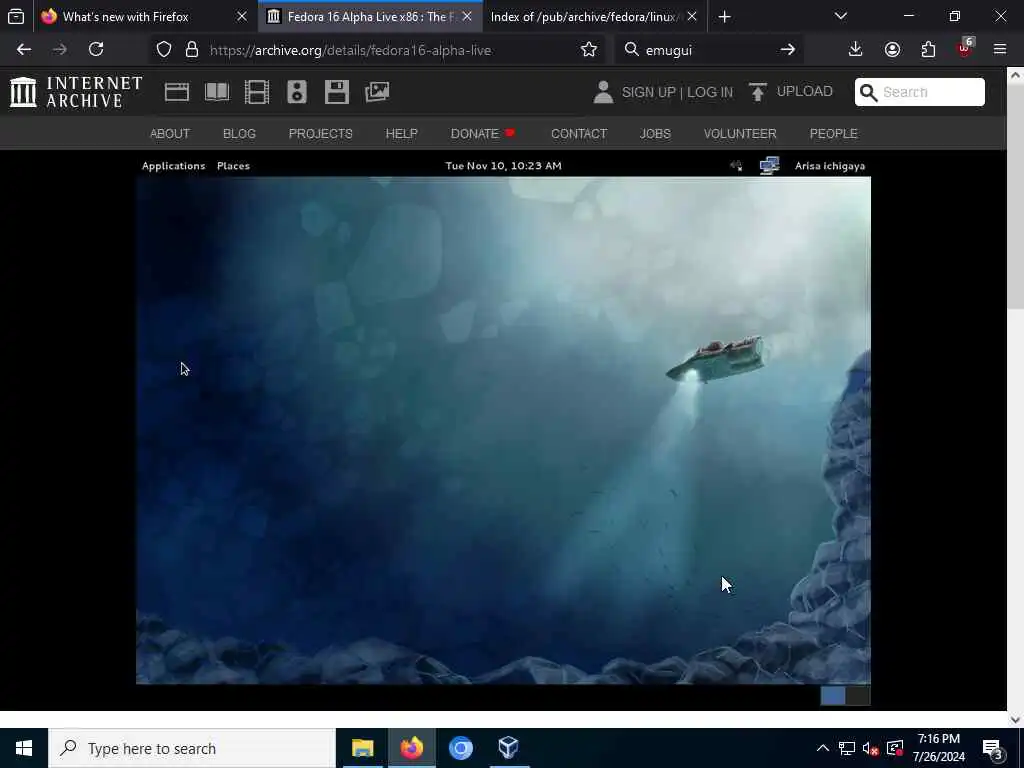Bookmark this page with the star

click(x=588, y=50)
